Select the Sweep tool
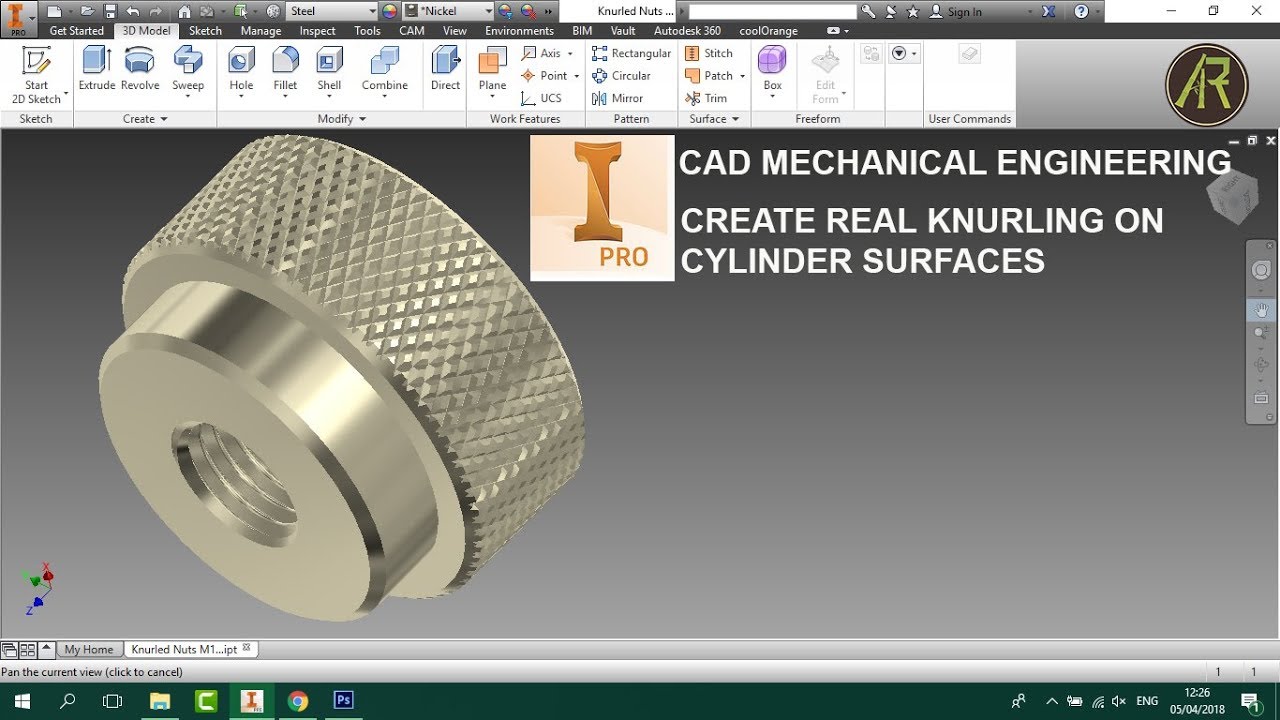The height and width of the screenshot is (720, 1280). point(188,70)
